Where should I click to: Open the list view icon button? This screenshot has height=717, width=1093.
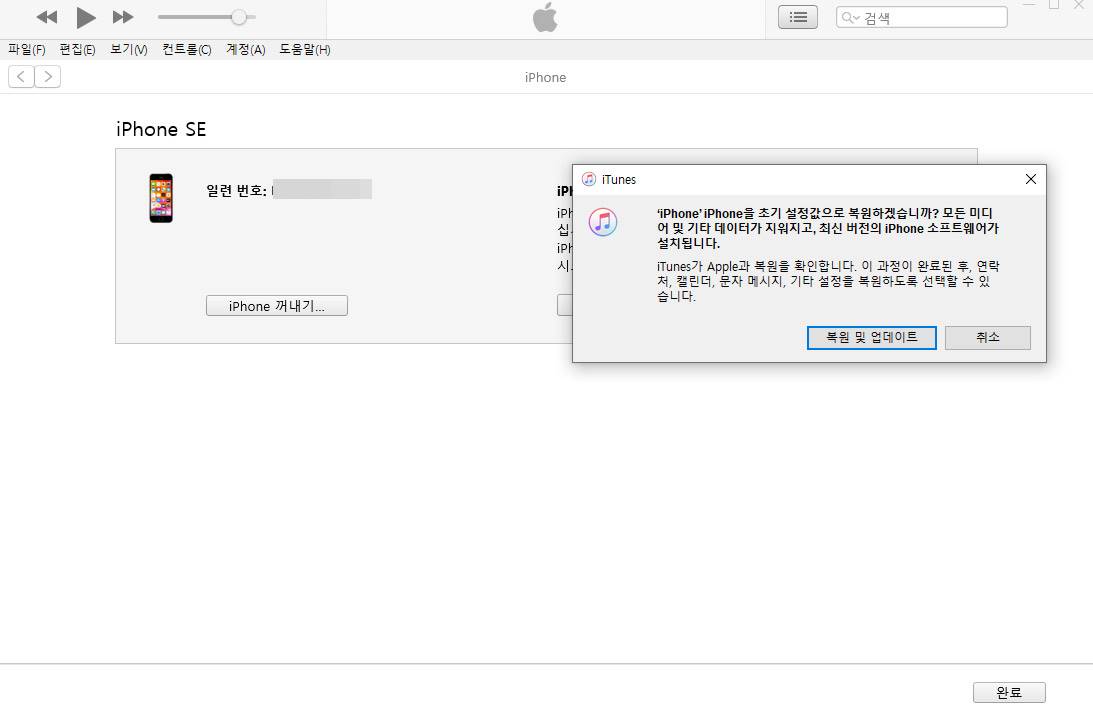click(797, 17)
